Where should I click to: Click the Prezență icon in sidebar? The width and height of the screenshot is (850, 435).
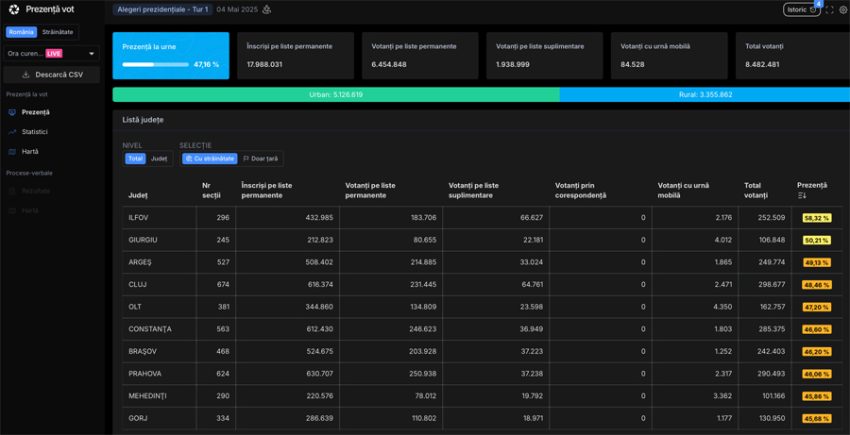(x=11, y=112)
